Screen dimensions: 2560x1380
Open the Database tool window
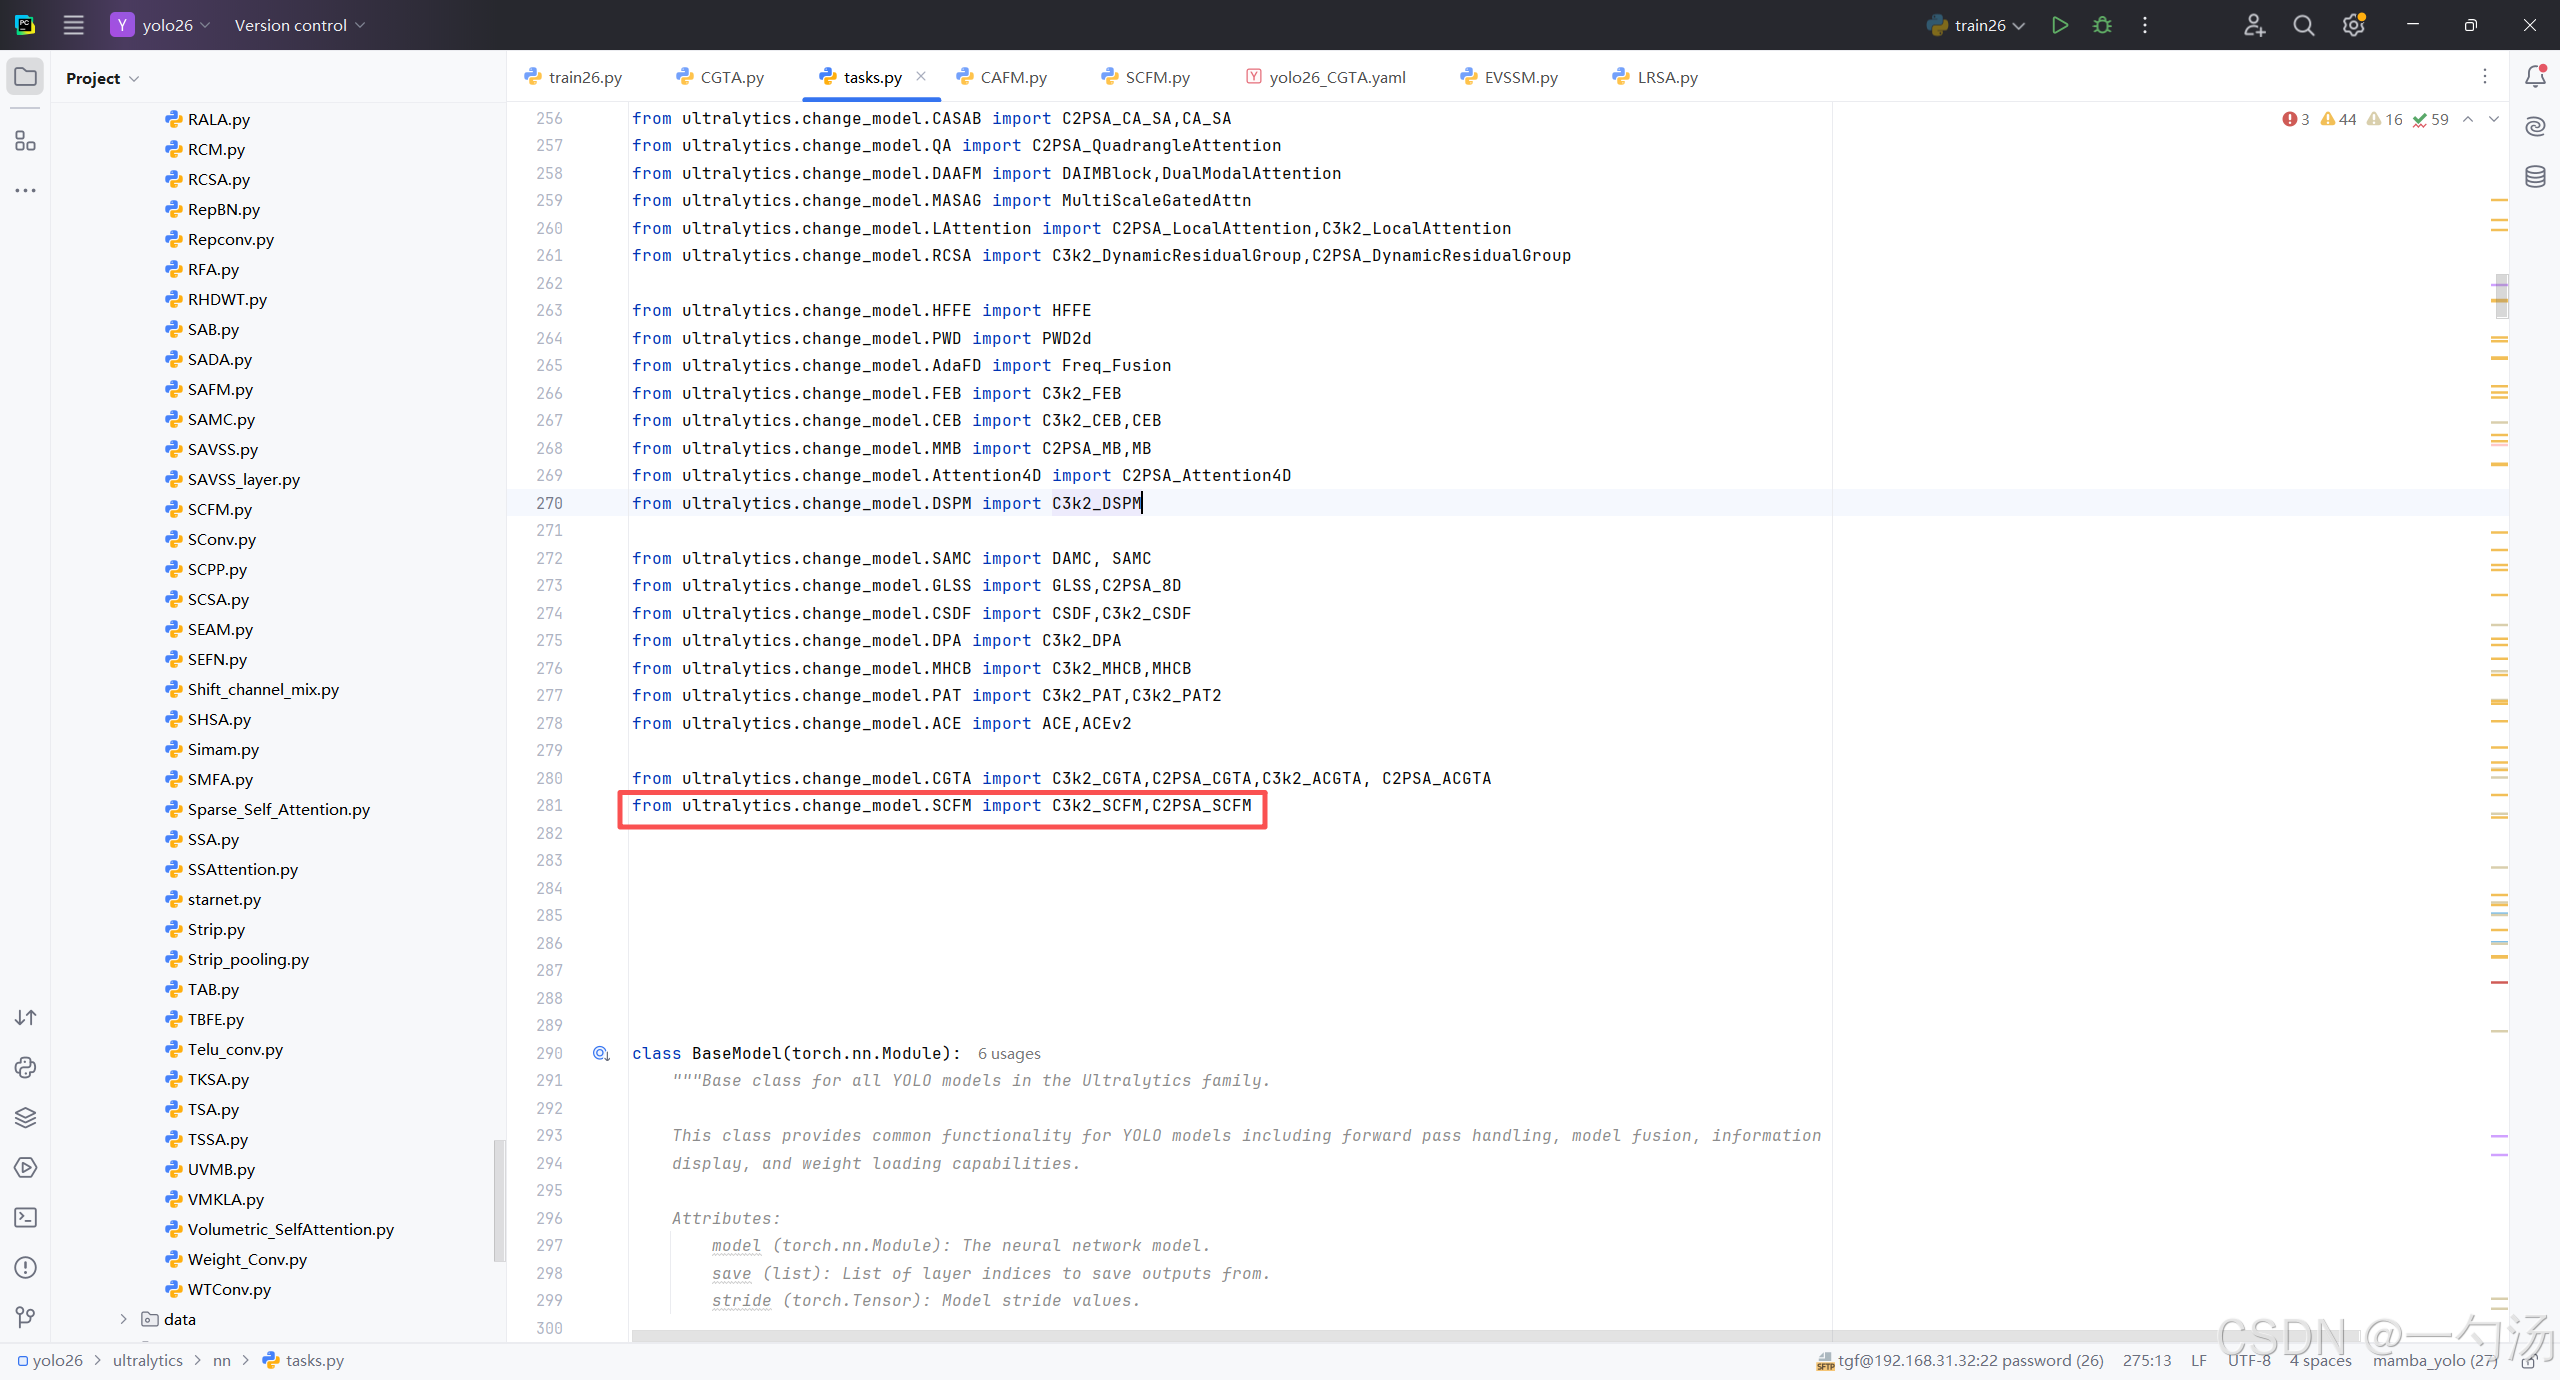(2535, 177)
